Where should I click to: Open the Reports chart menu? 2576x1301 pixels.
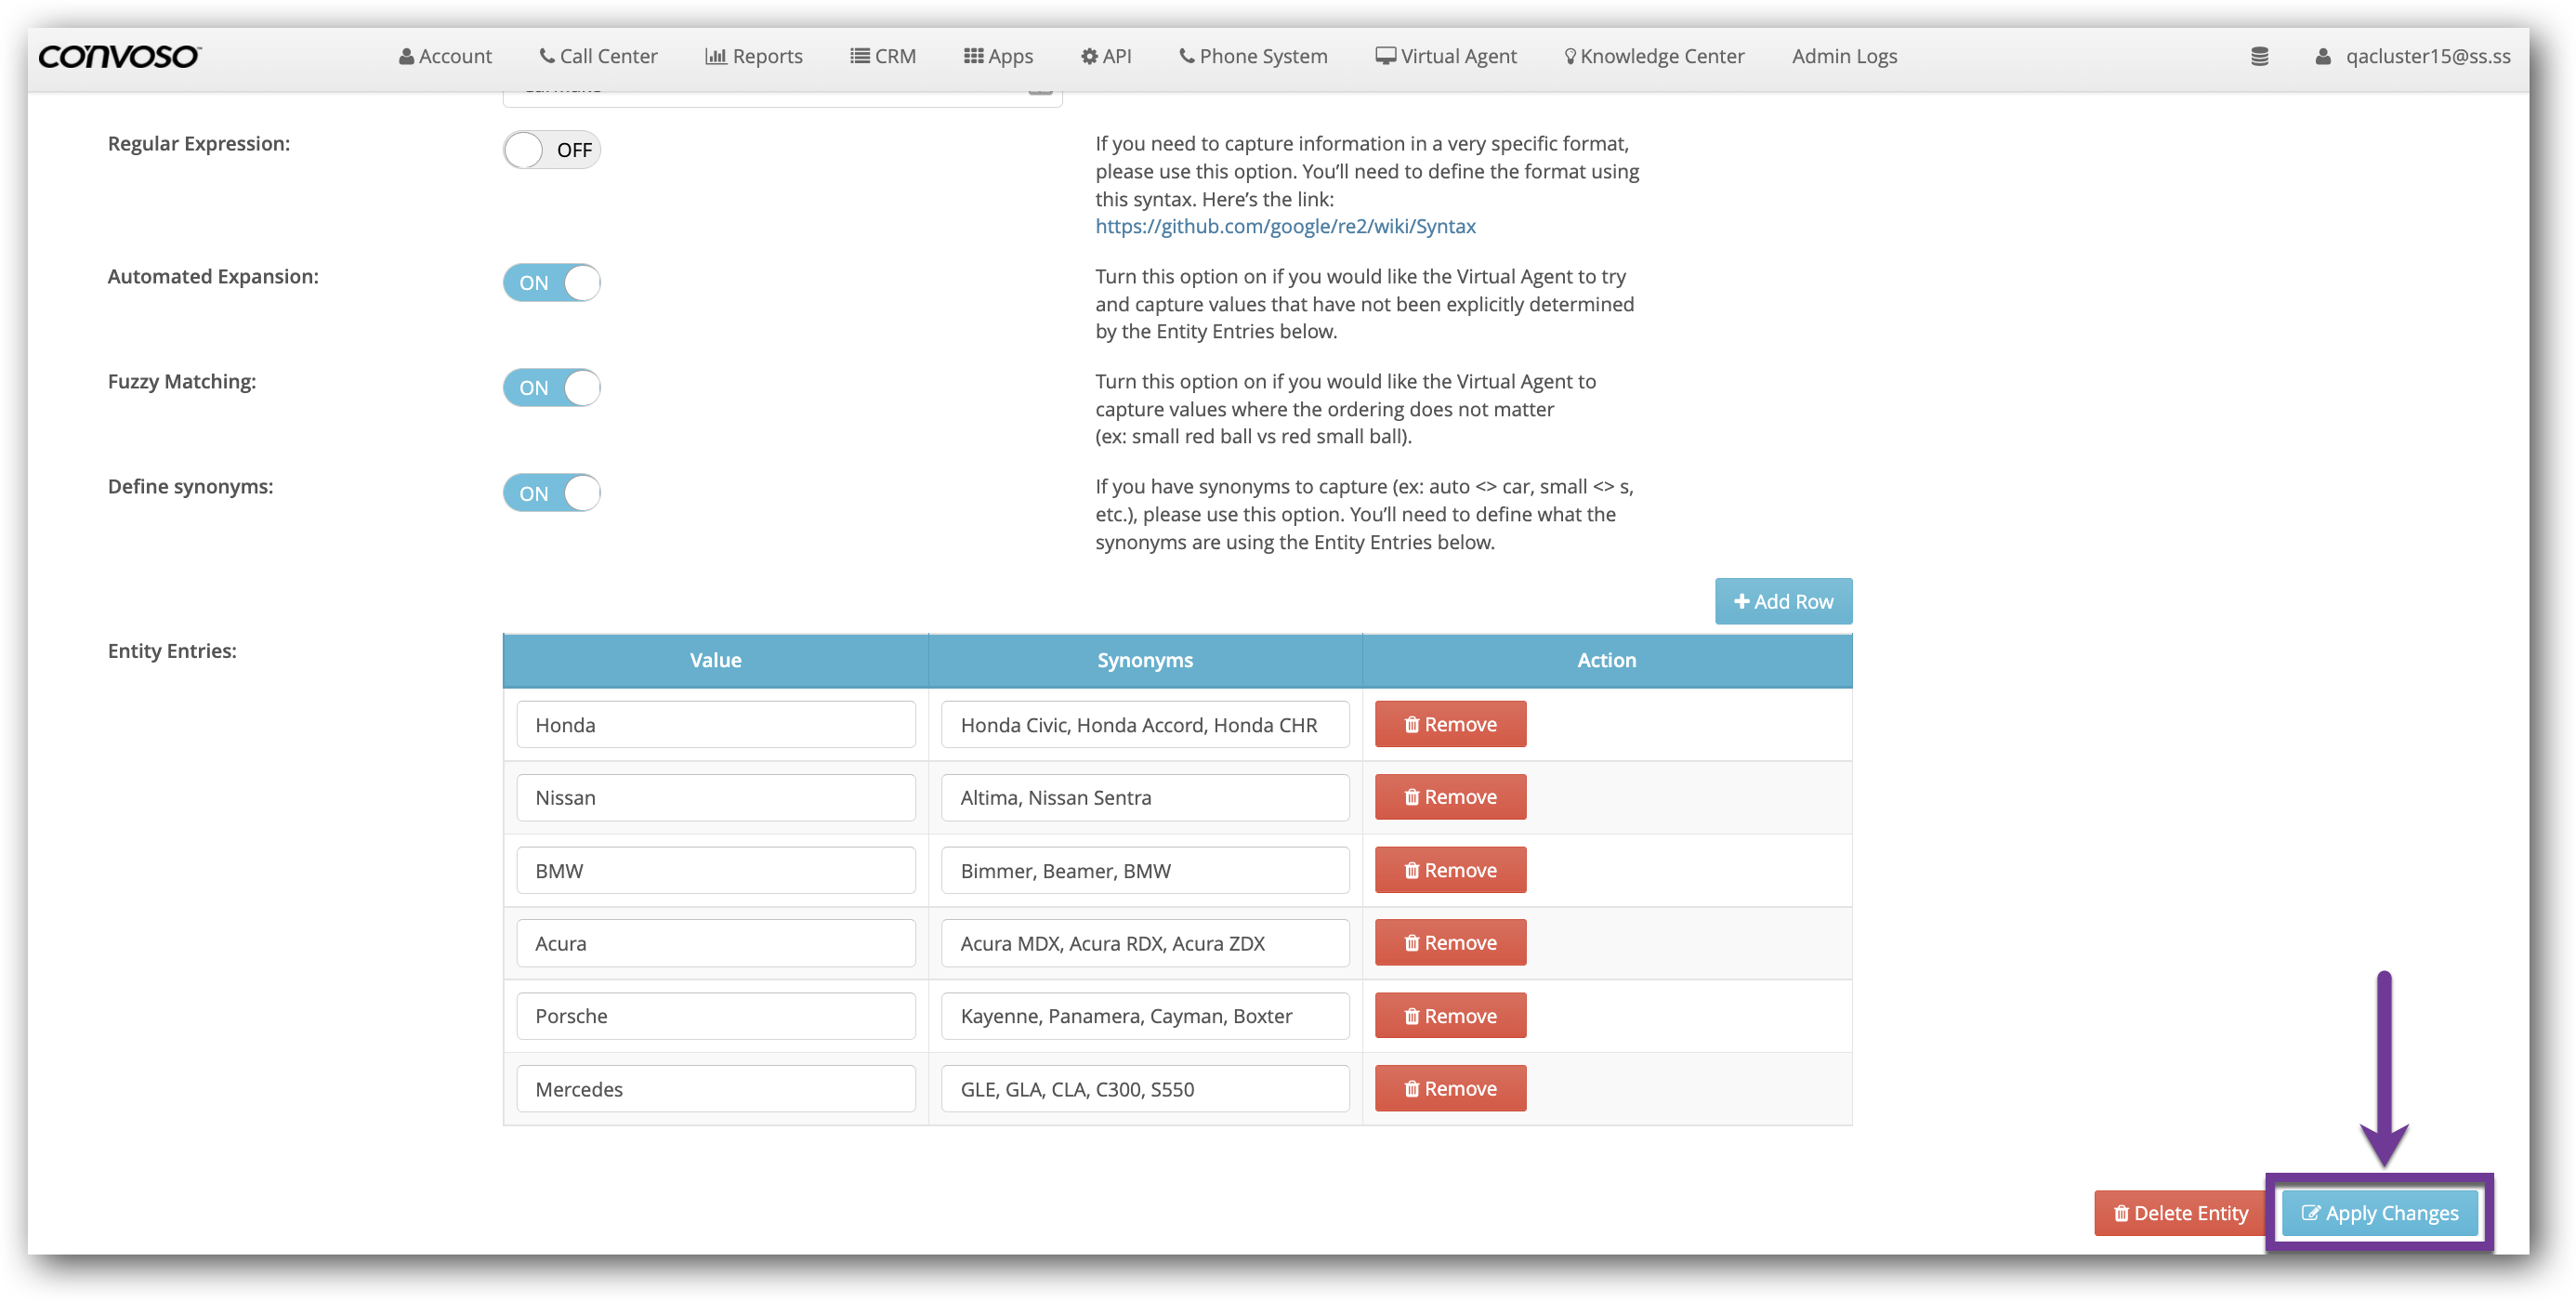[754, 56]
